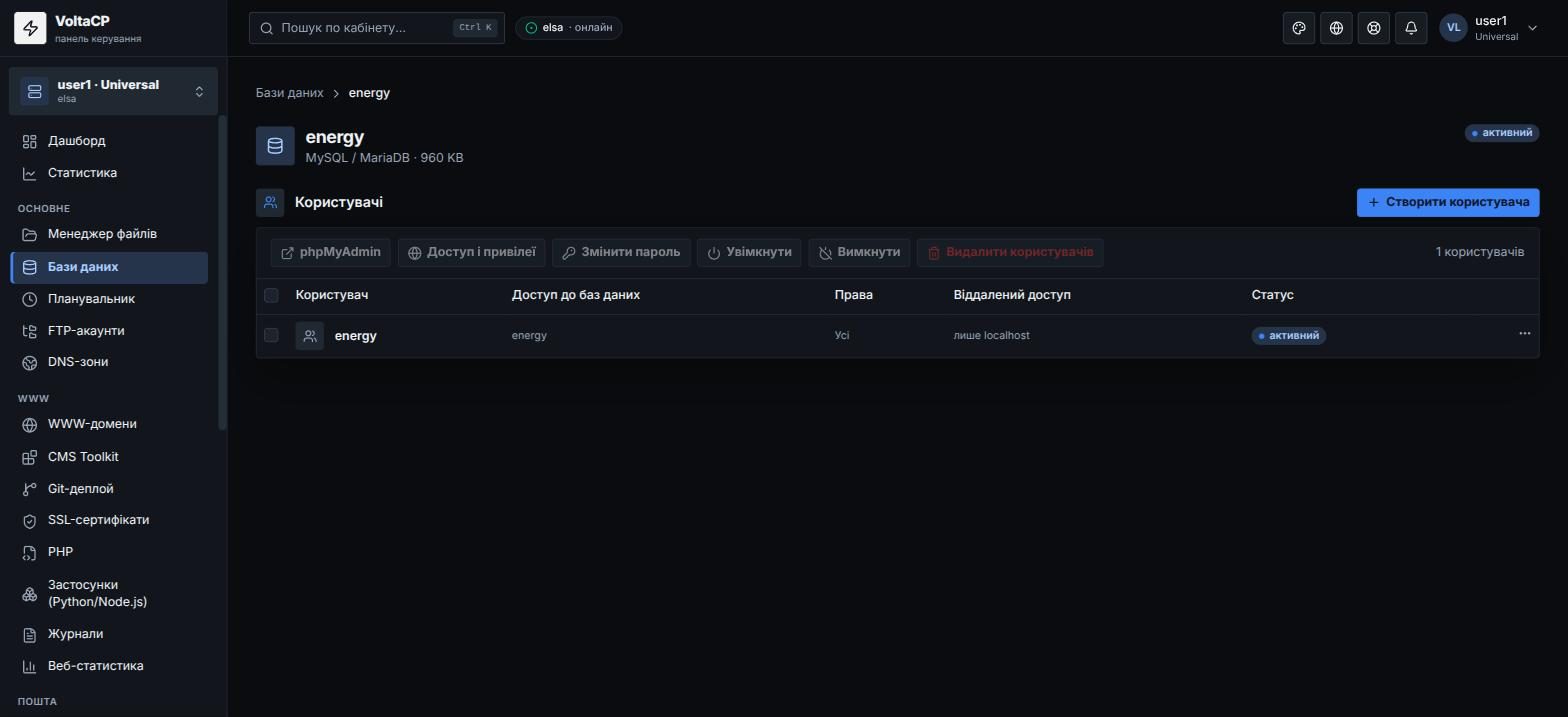Focus the Пошук по кабінету search field

(x=377, y=28)
